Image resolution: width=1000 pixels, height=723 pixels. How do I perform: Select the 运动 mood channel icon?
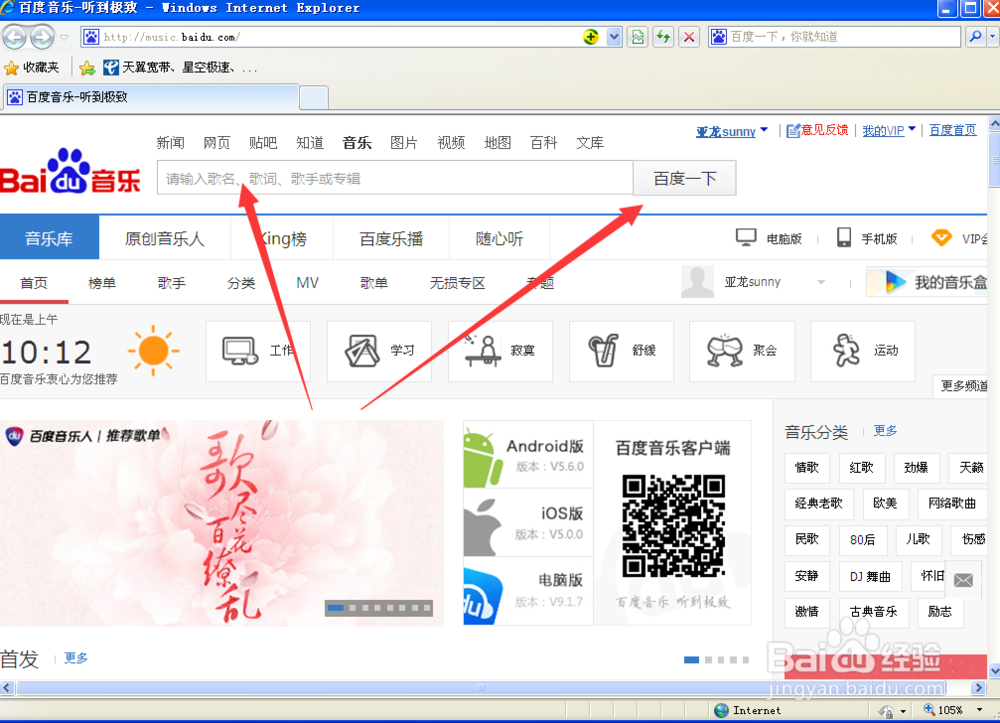pyautogui.click(x=846, y=351)
